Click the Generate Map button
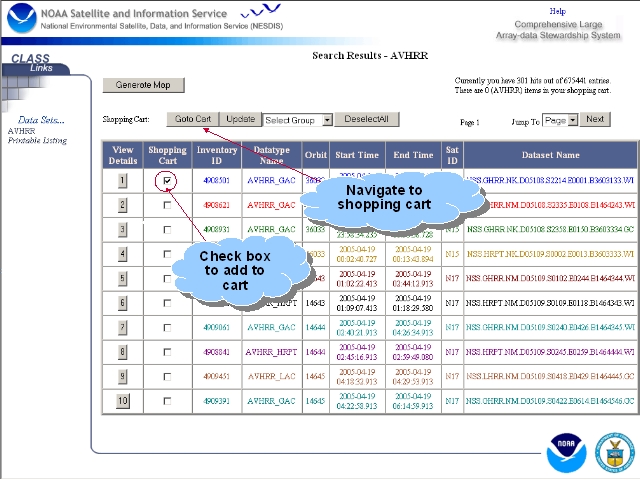 143,85
